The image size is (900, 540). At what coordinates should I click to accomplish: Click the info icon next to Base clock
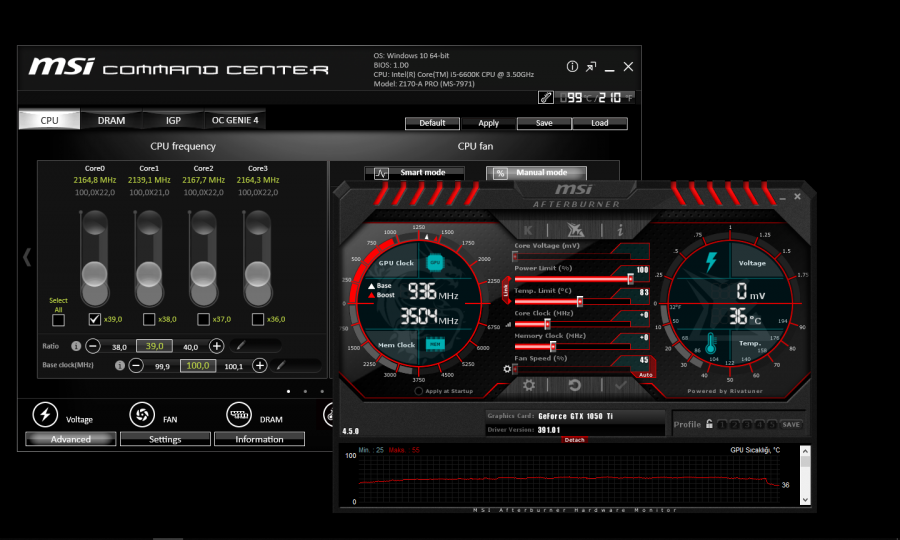(x=119, y=366)
